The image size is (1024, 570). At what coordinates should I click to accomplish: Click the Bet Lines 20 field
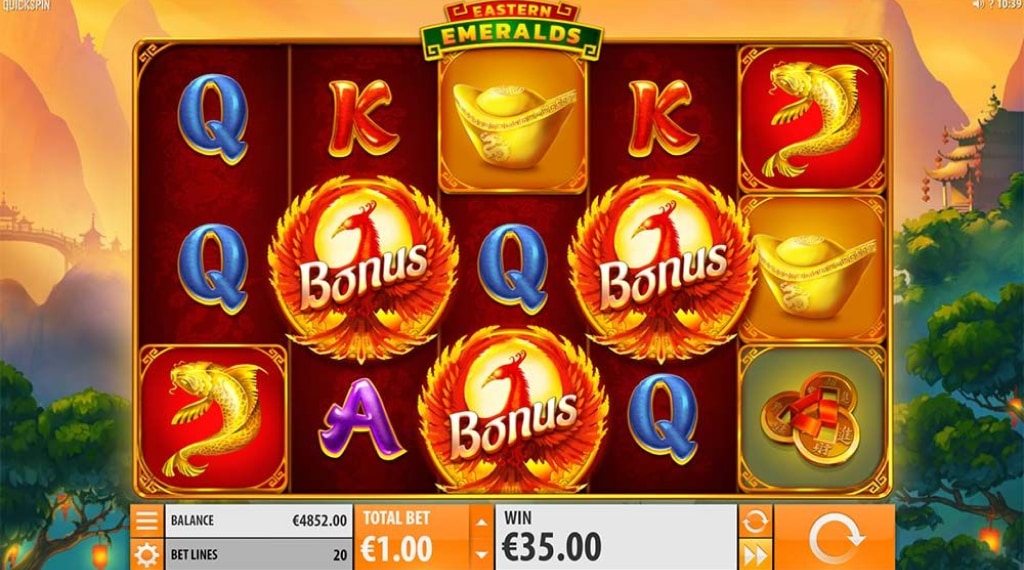259,554
